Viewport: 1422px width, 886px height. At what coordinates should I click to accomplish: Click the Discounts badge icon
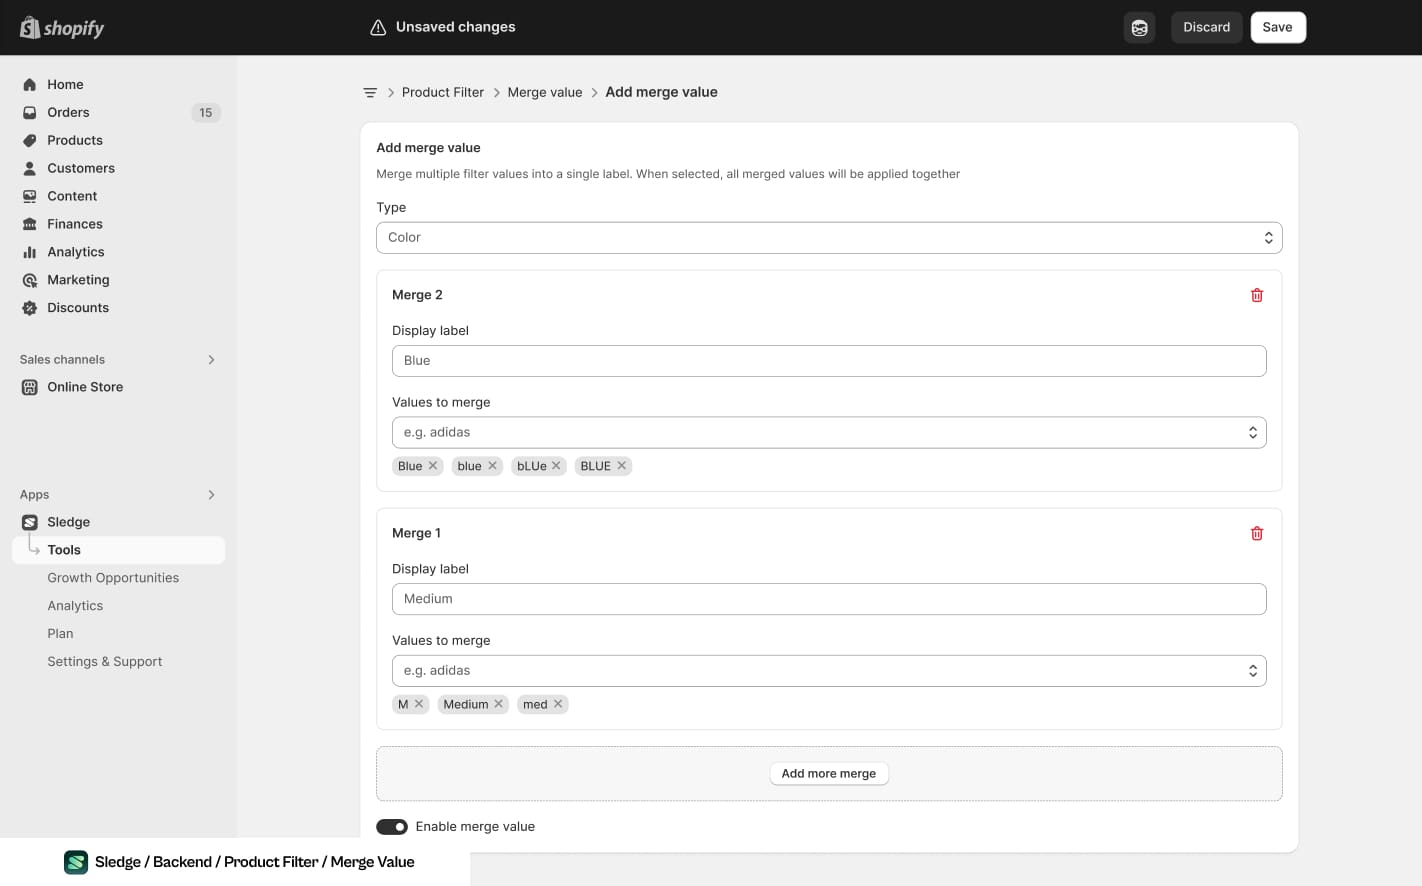click(x=30, y=309)
